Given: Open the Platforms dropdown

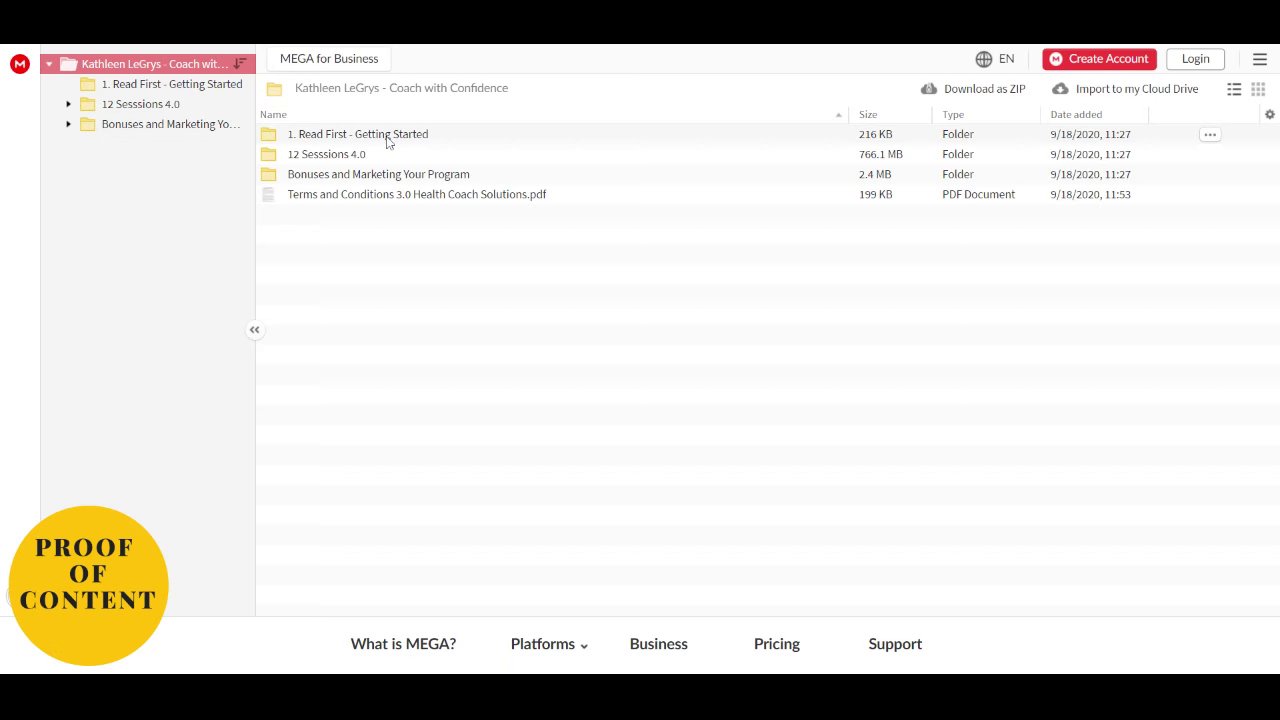Looking at the screenshot, I should pos(549,644).
